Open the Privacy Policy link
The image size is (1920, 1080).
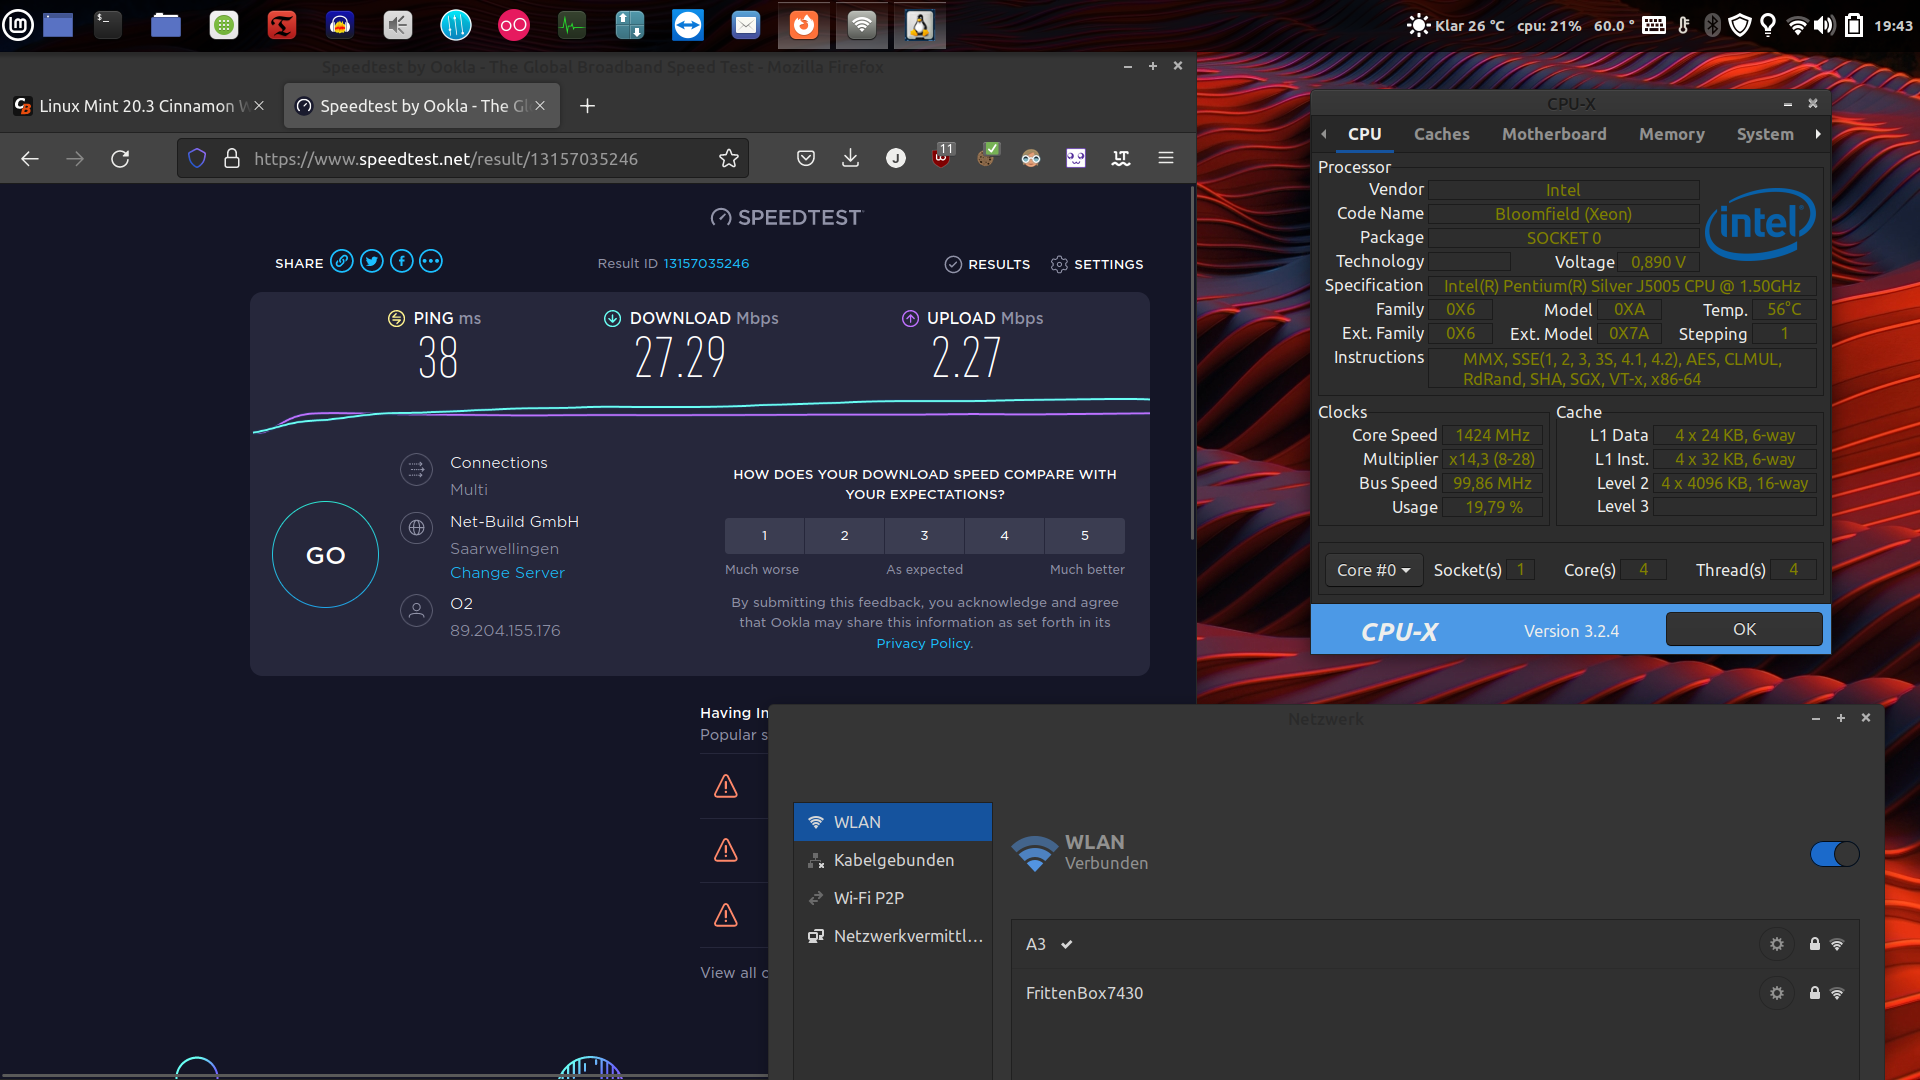point(924,643)
